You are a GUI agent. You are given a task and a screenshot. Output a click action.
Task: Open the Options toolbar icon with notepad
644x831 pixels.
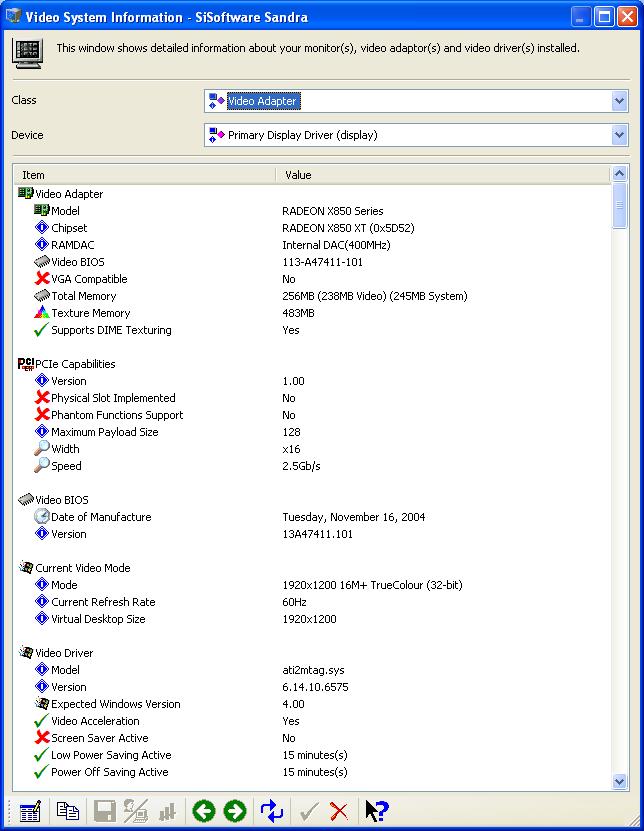(30, 811)
